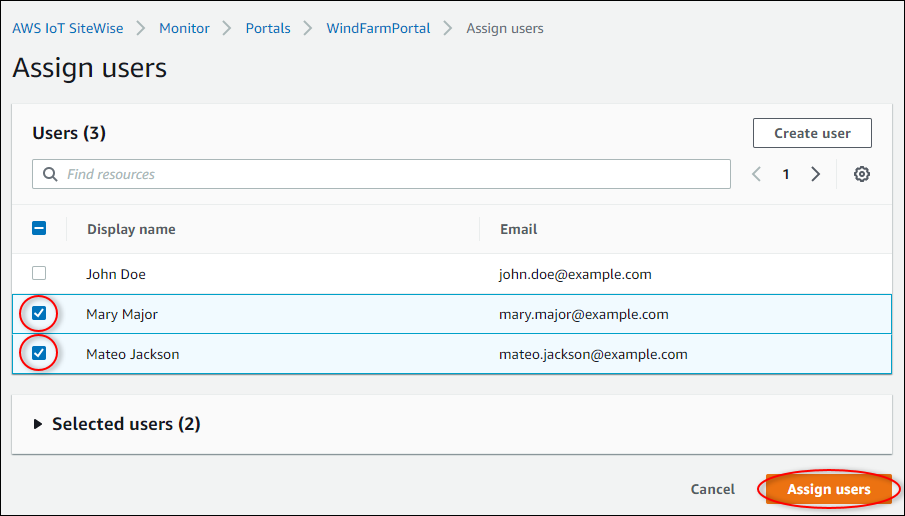Go to the previous page arrow
Image resolution: width=905 pixels, height=516 pixels.
[756, 174]
